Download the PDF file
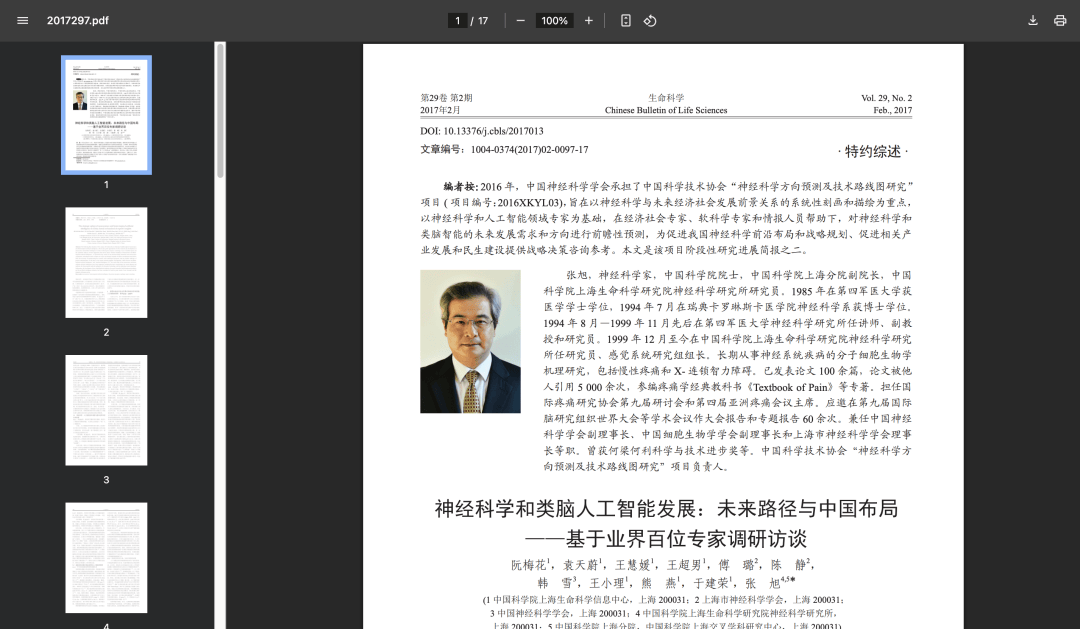Viewport: 1080px width, 629px height. (1032, 21)
